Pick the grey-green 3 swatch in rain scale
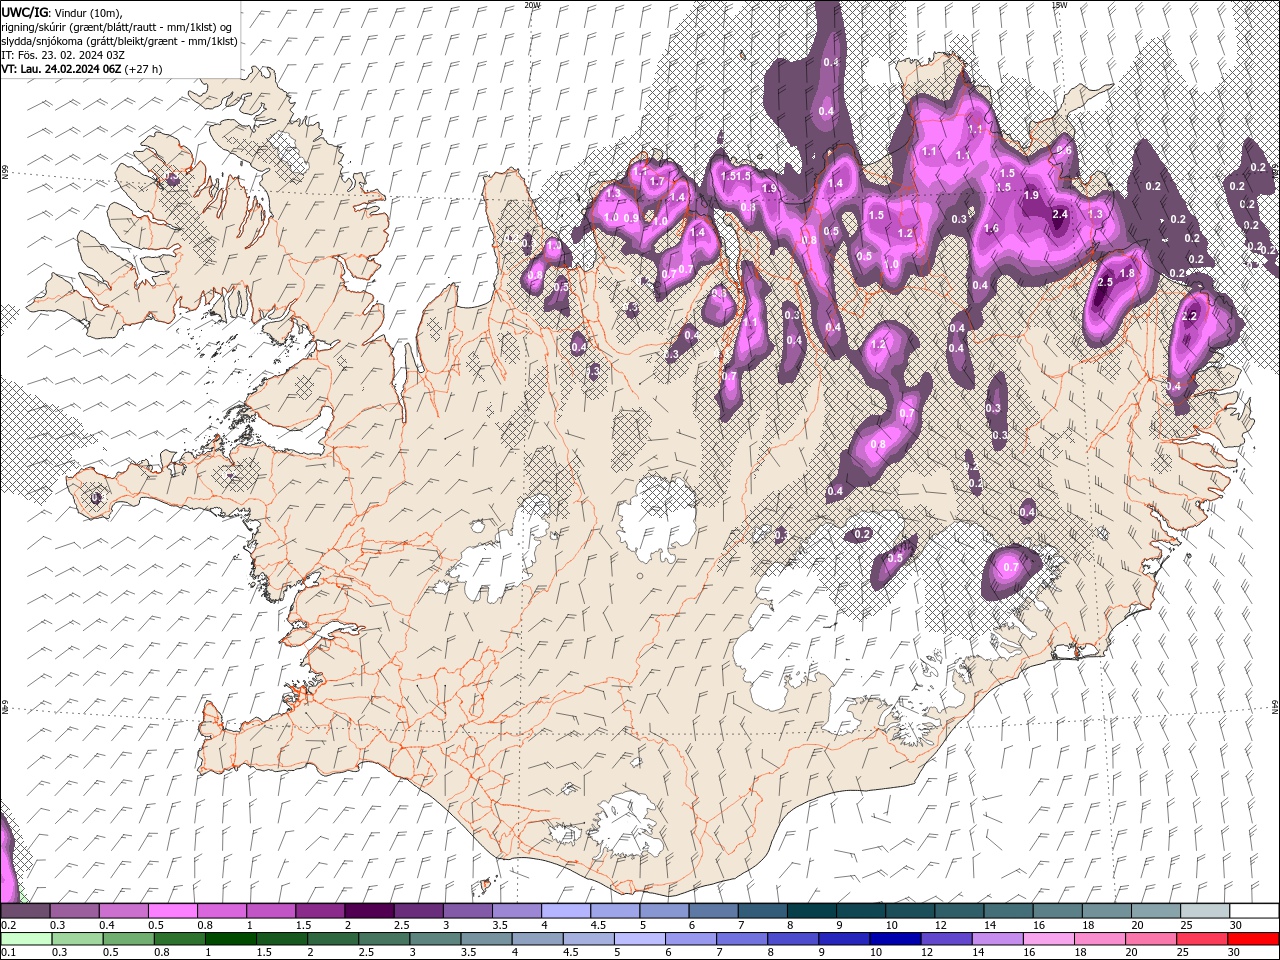Screen dimensions: 1280x960 (434, 938)
